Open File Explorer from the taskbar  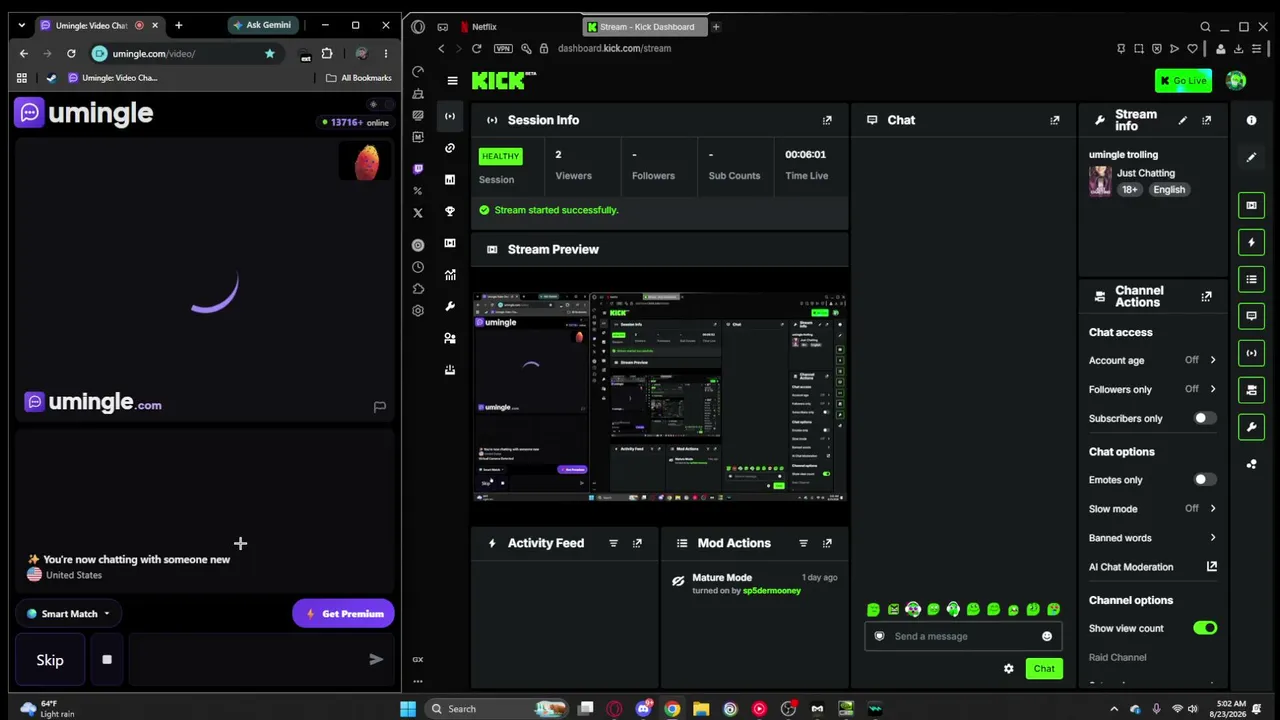coord(701,709)
